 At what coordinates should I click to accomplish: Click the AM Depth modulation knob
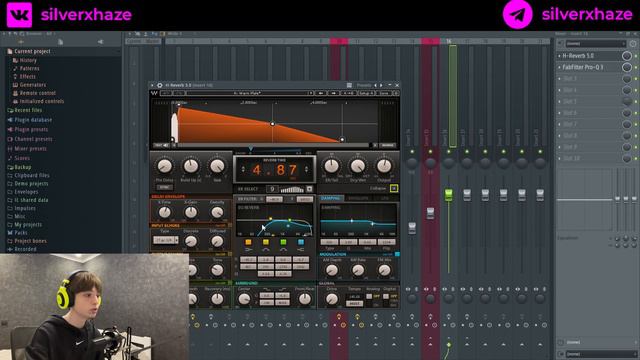332,270
